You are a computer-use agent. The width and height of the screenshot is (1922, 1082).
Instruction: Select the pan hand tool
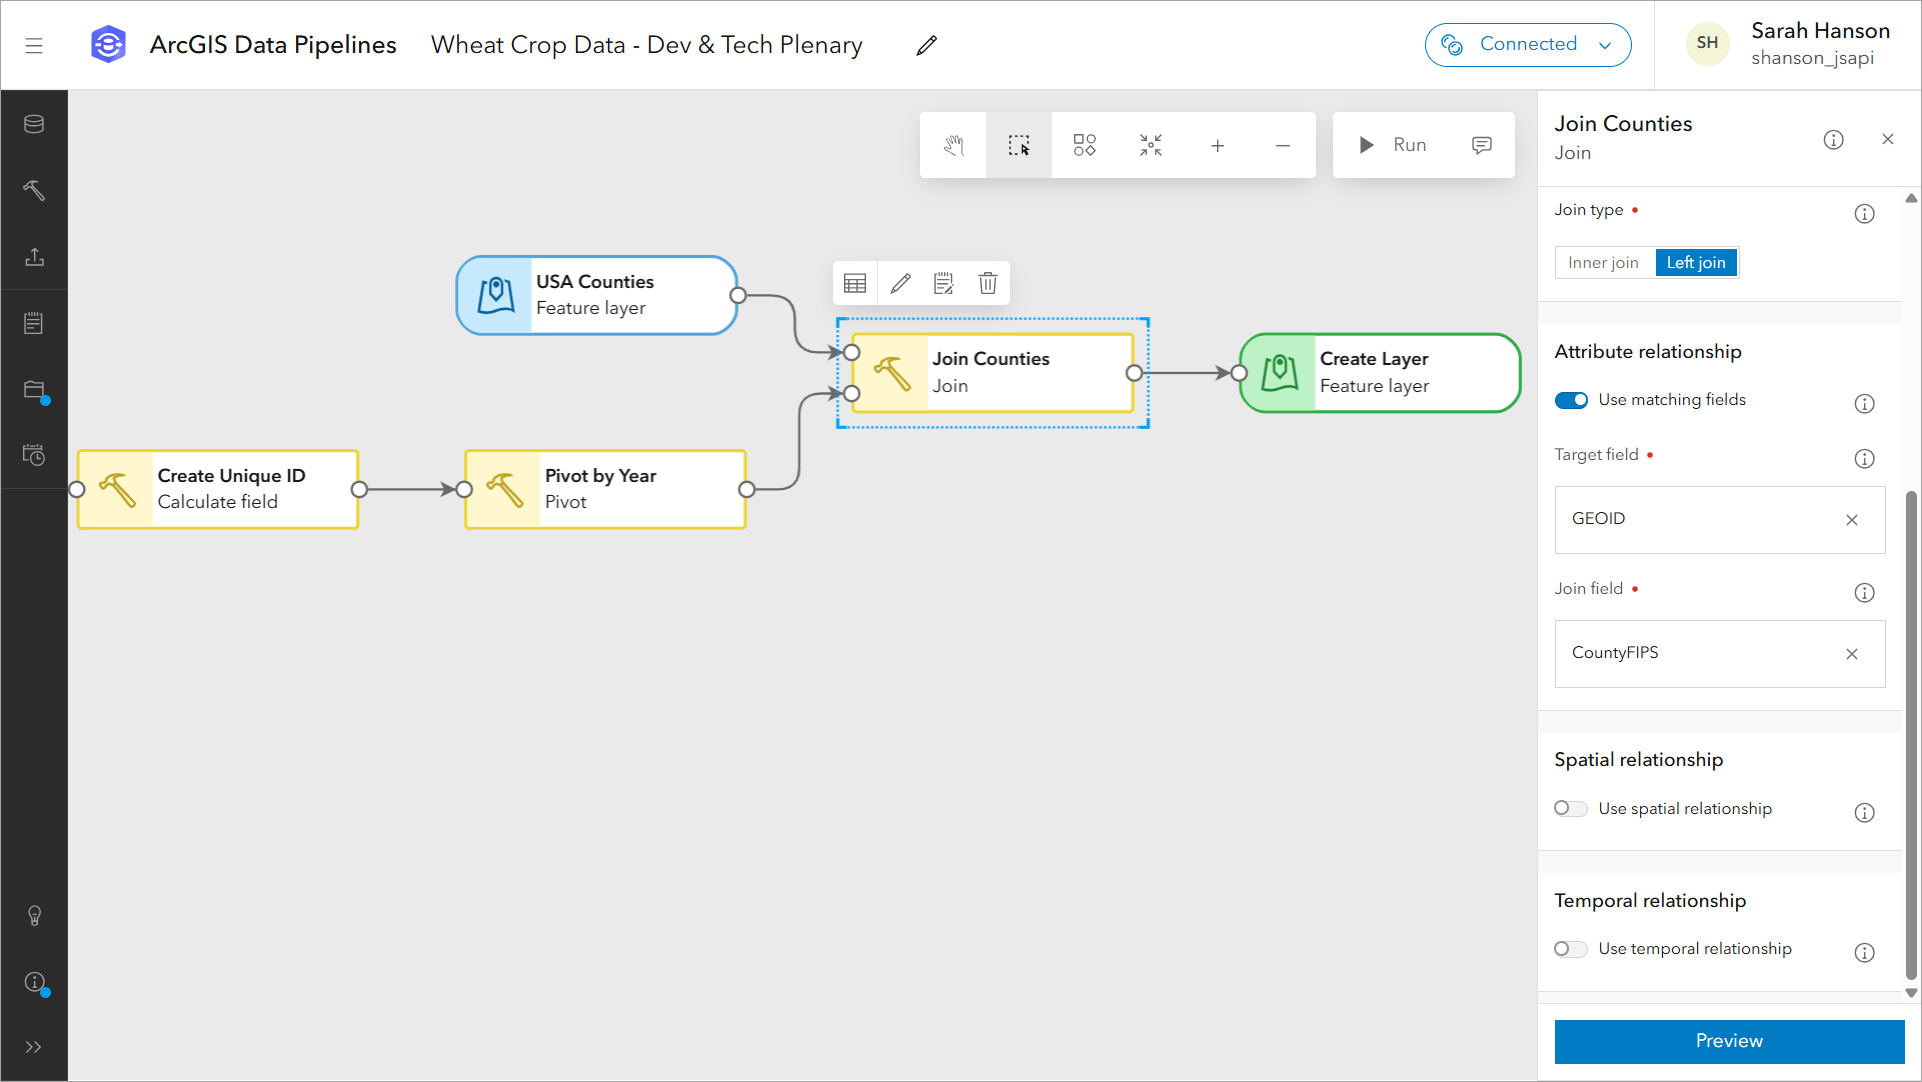tap(952, 145)
